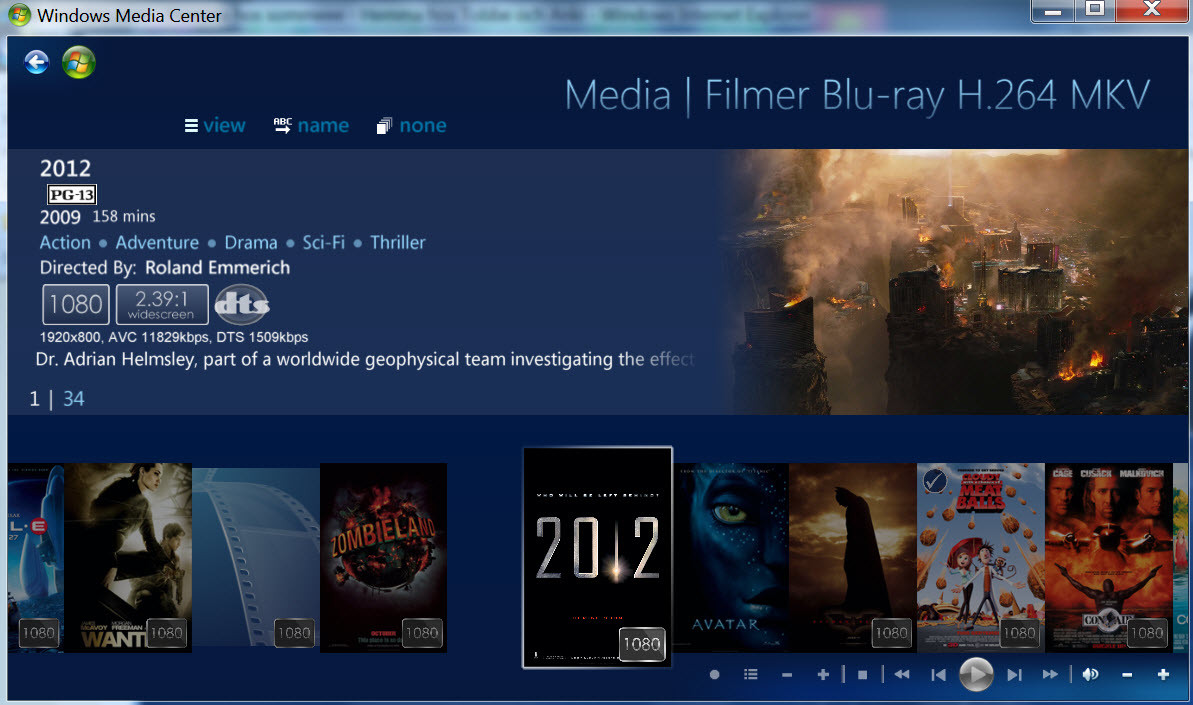Start playback with the round play button
Viewport: 1193px width, 705px height.
pos(976,675)
